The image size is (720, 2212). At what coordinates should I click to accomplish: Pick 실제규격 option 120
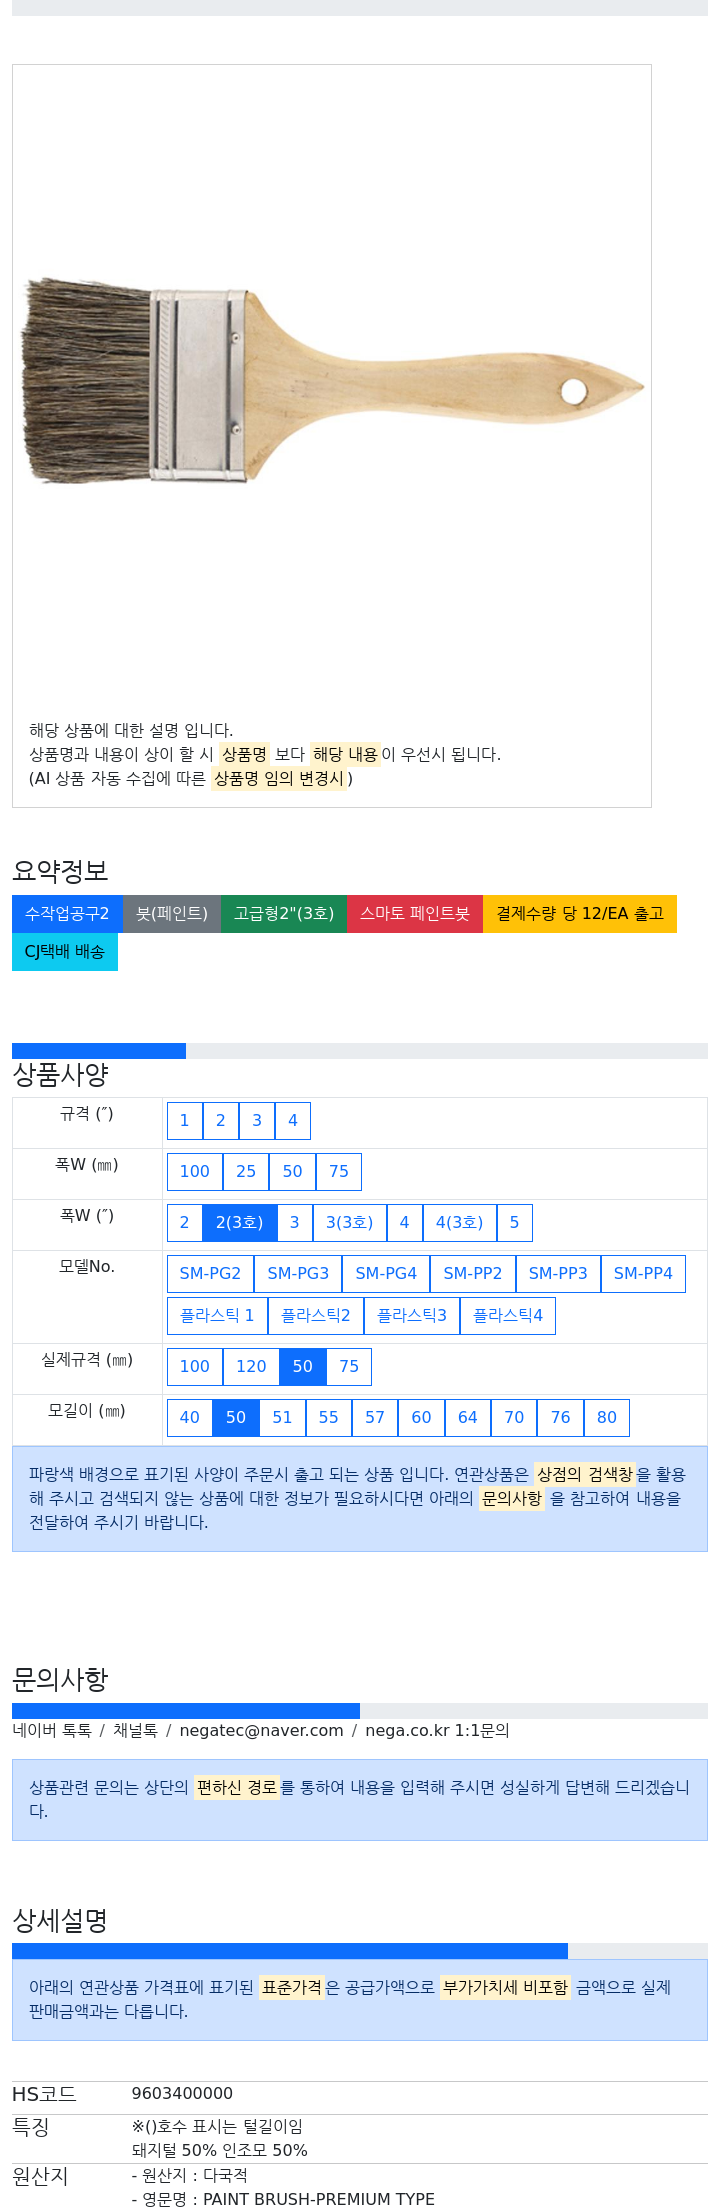tap(251, 1366)
